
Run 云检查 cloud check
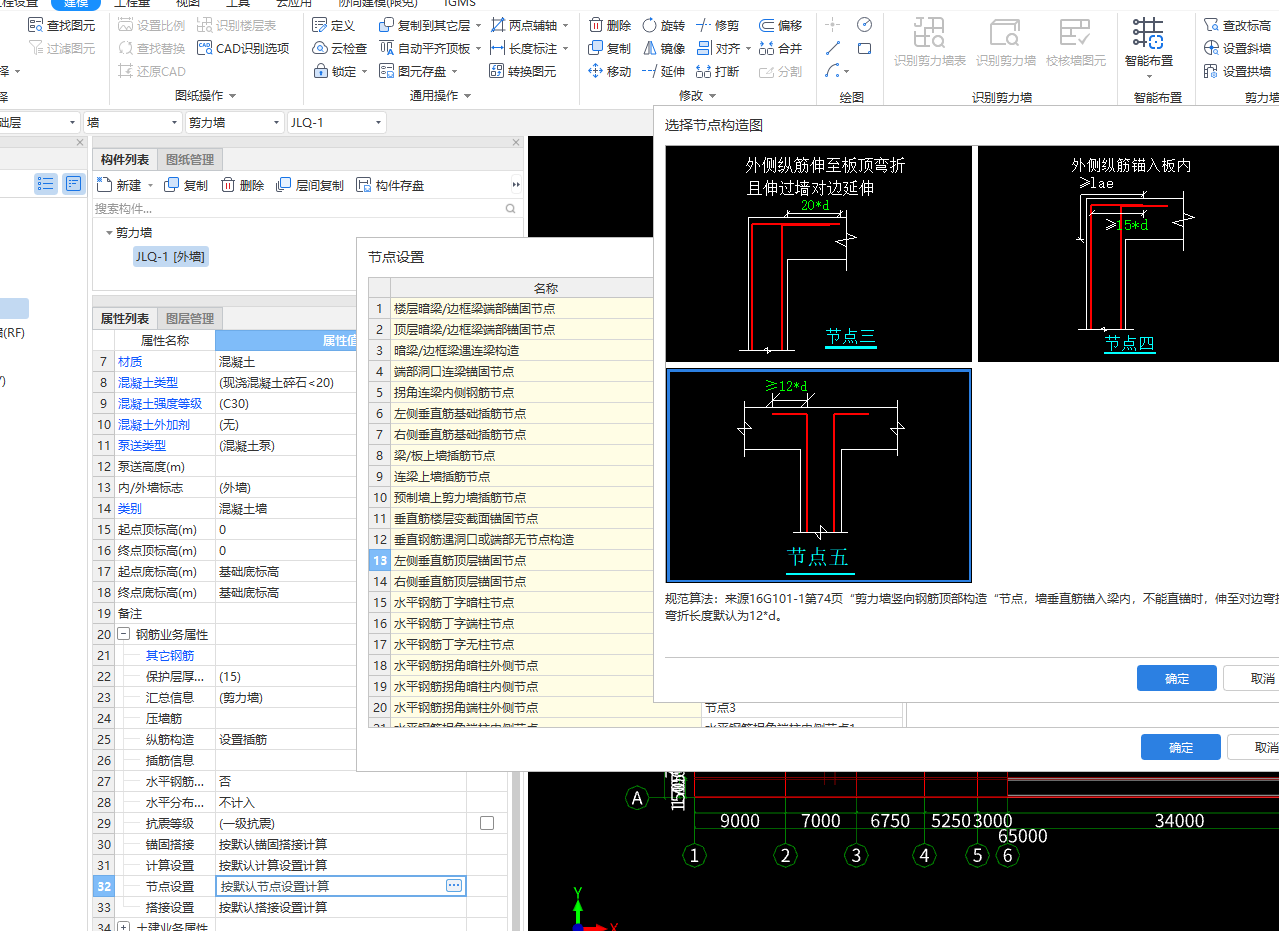(340, 48)
